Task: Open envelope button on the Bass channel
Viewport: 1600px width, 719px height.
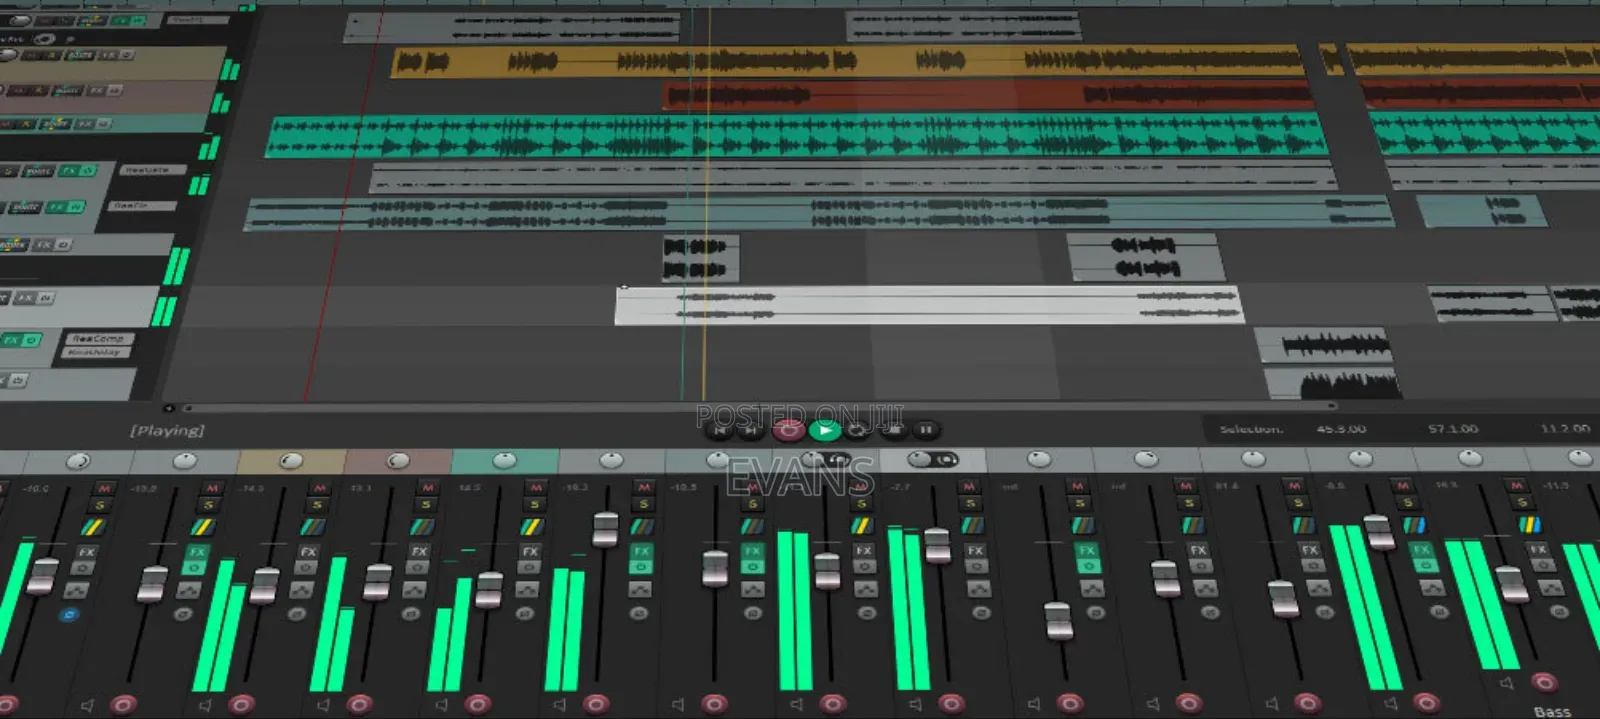Action: 1551,588
